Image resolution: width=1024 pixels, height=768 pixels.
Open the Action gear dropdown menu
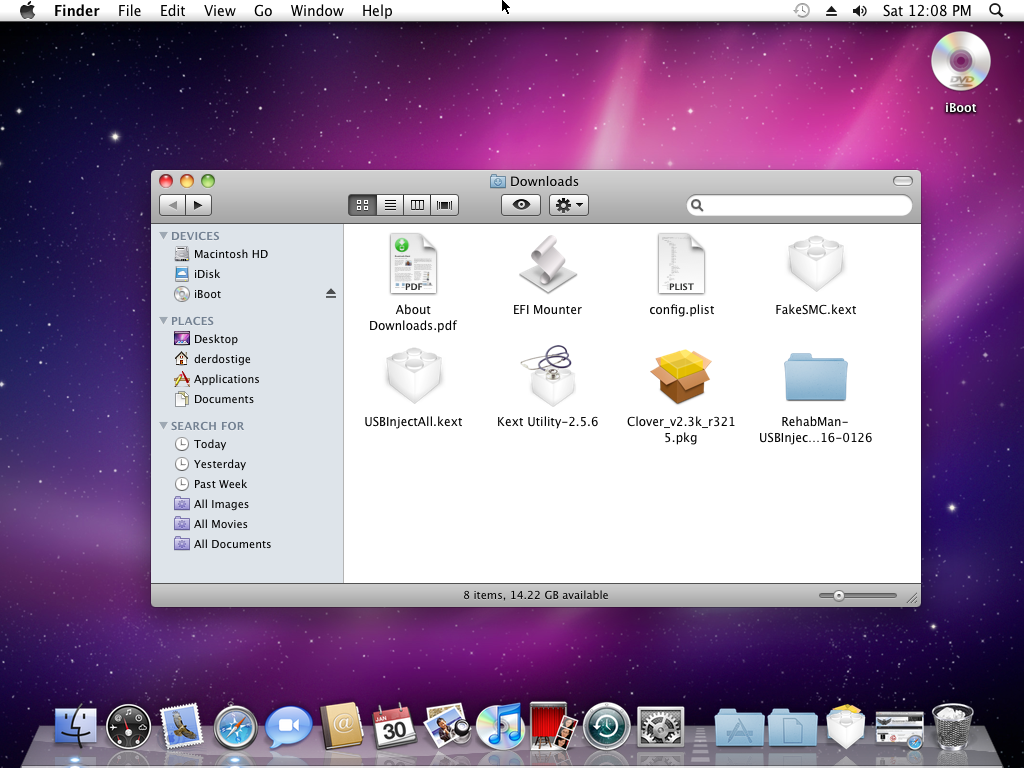click(569, 205)
